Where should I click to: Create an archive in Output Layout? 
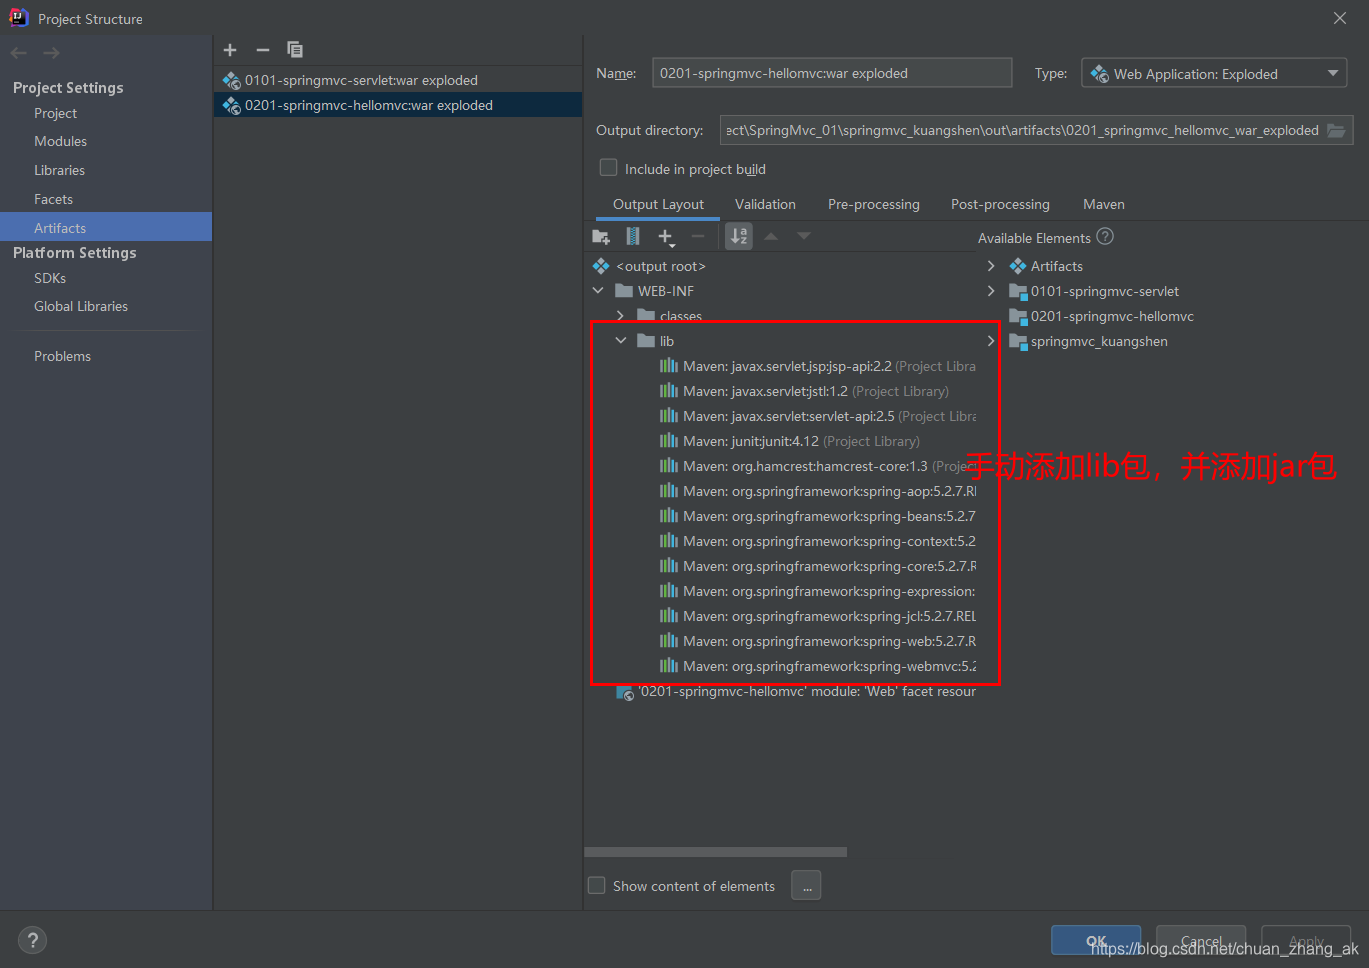[x=633, y=236]
